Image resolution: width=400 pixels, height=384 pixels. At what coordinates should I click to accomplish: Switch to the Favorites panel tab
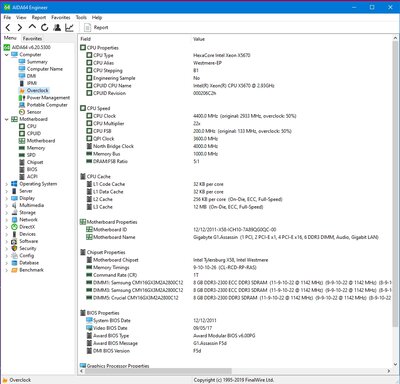[32, 38]
